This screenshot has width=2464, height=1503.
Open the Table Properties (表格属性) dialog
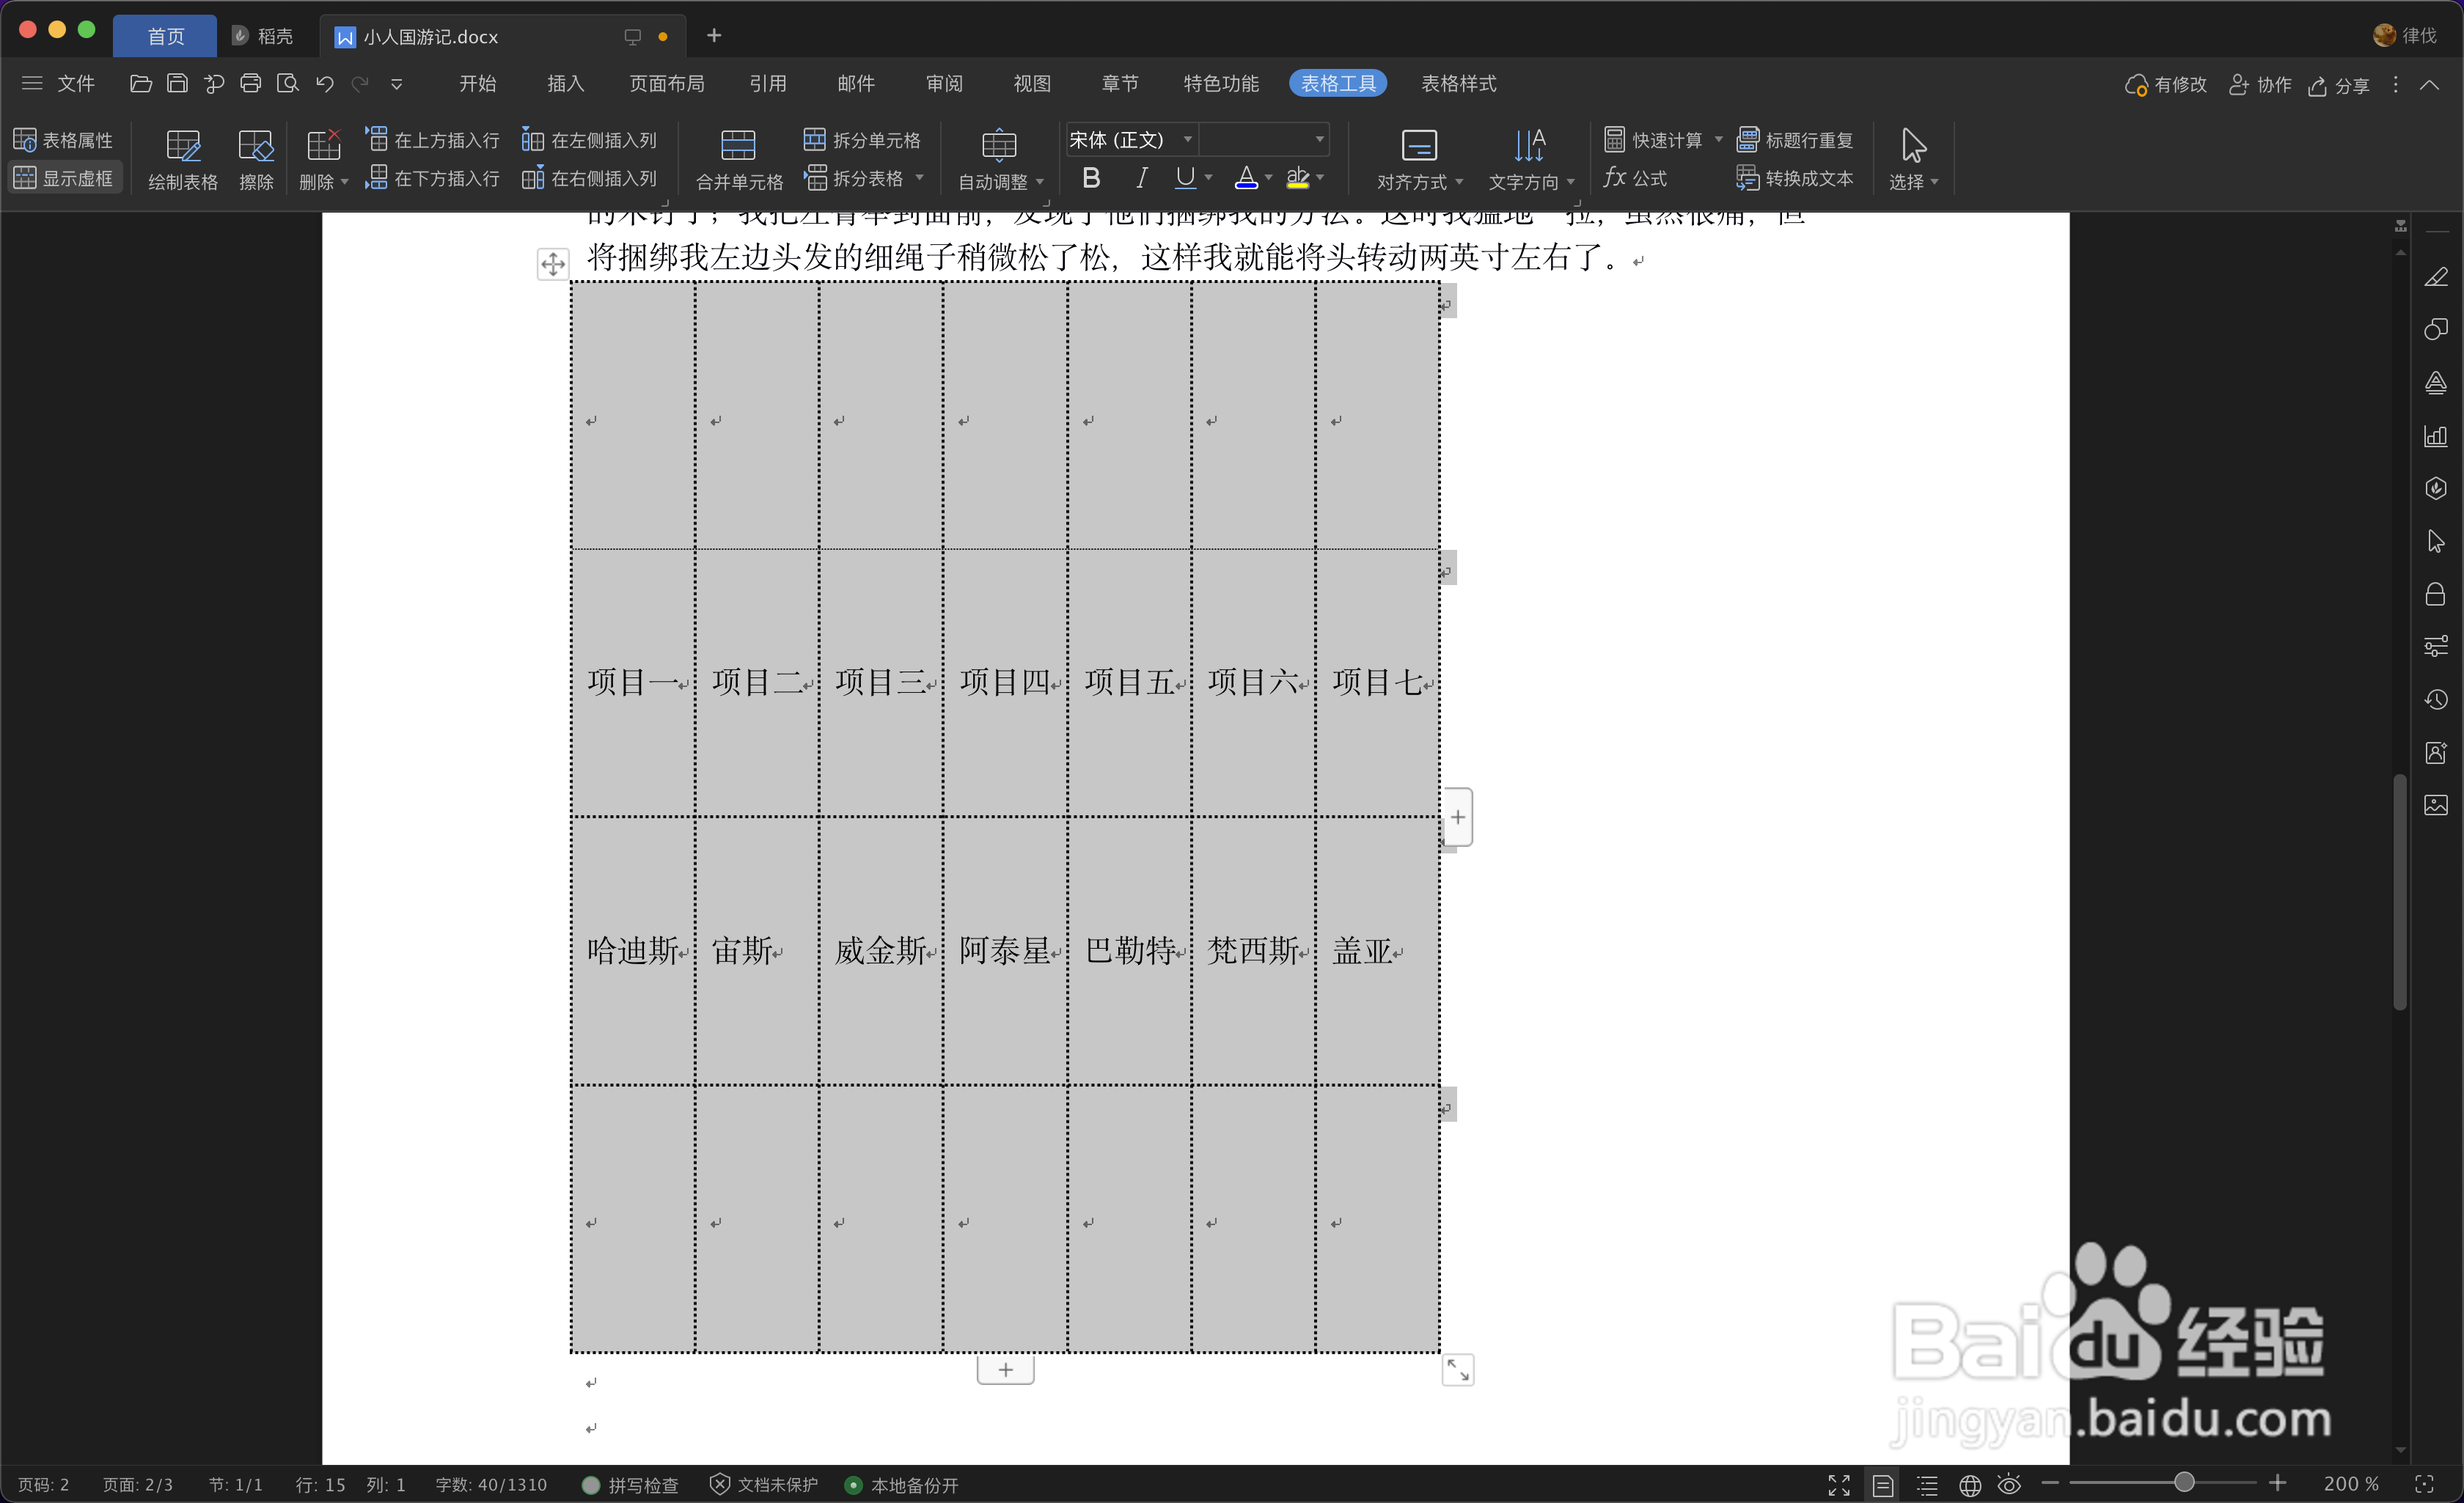(x=63, y=140)
